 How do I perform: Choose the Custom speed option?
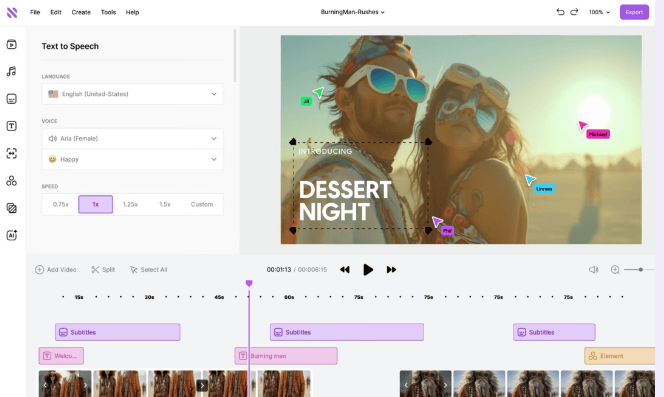(202, 204)
